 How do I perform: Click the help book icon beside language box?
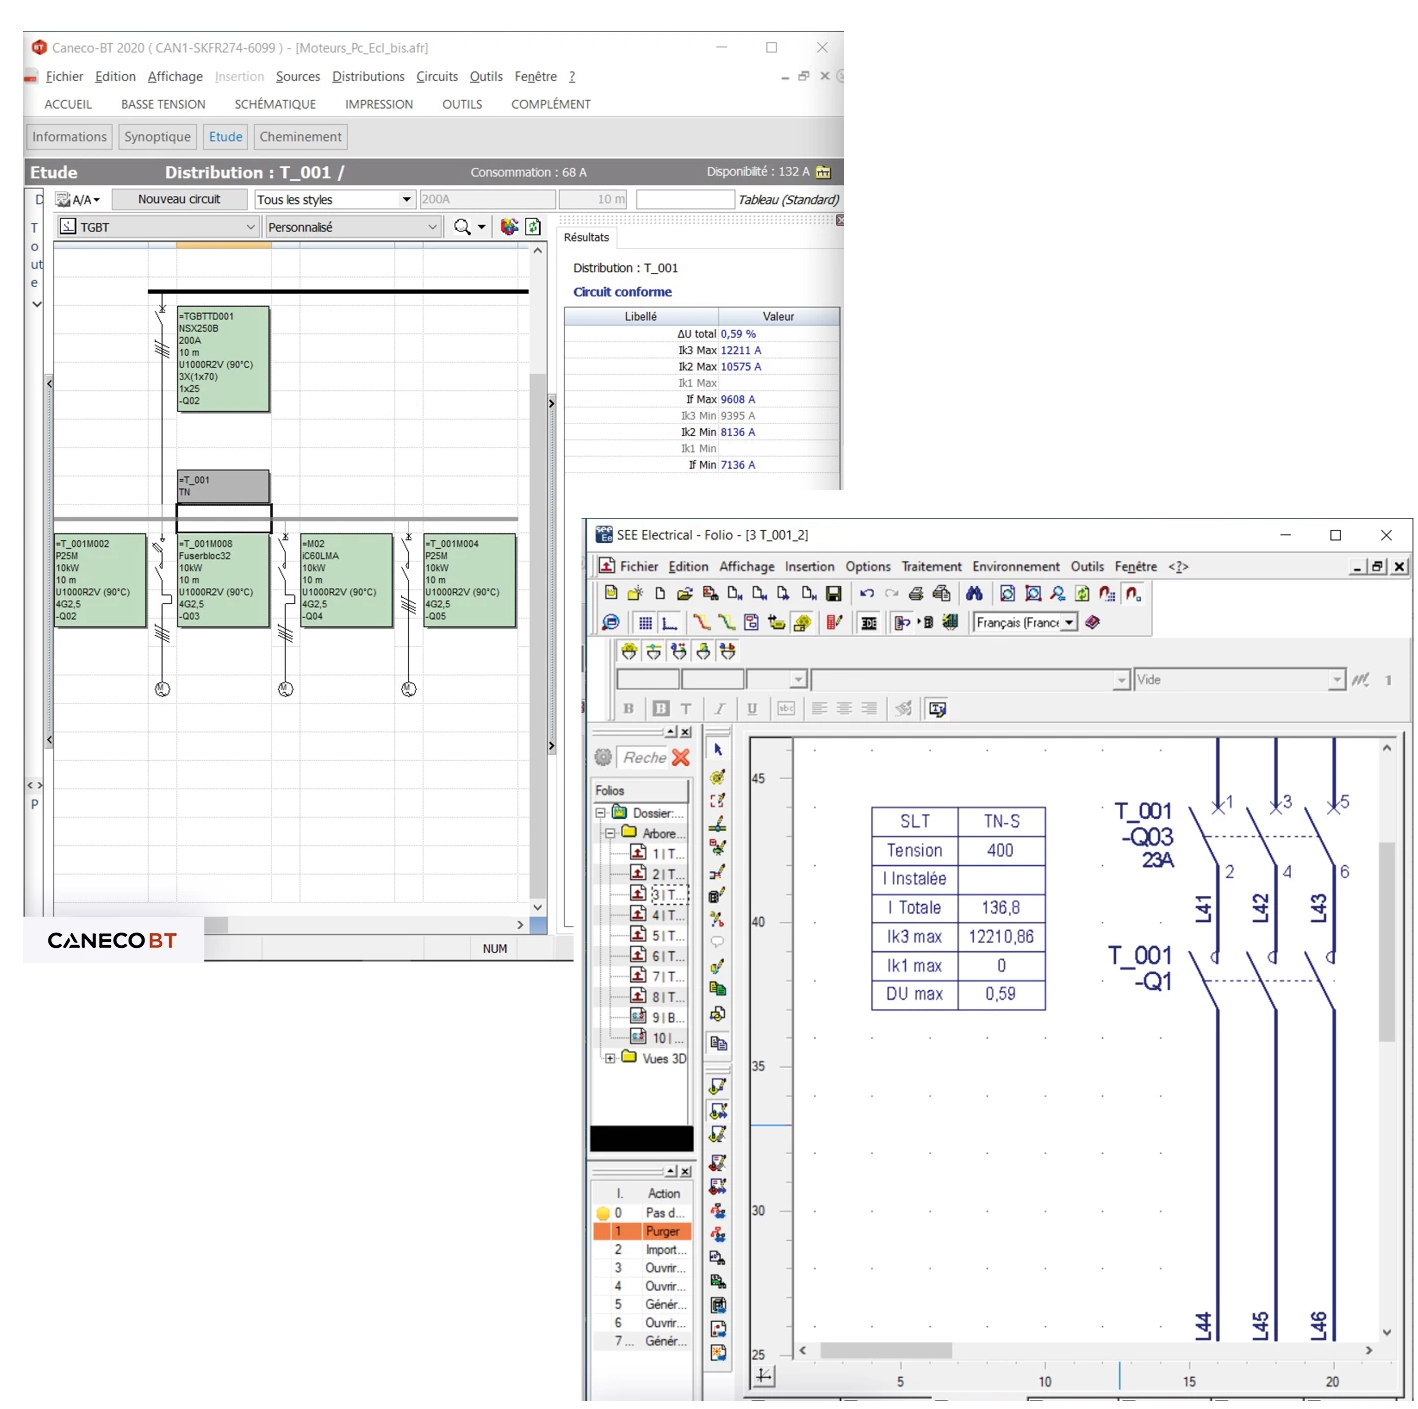pos(1092,623)
